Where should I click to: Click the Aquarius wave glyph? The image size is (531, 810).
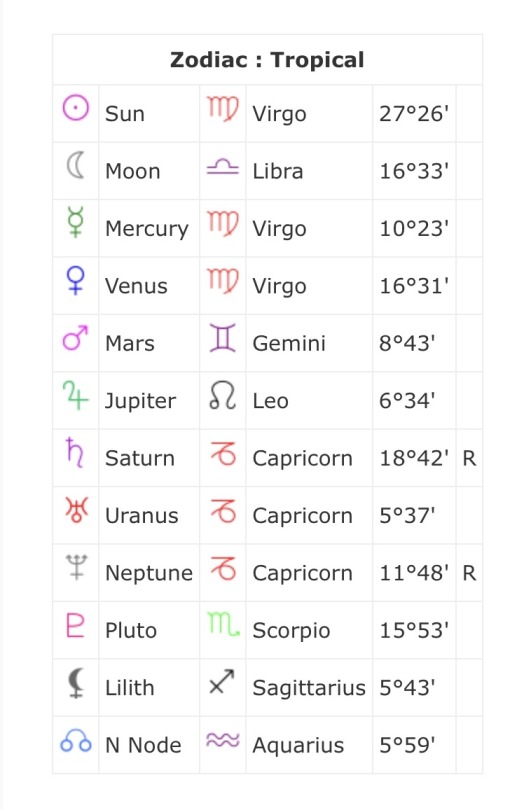pyautogui.click(x=223, y=740)
